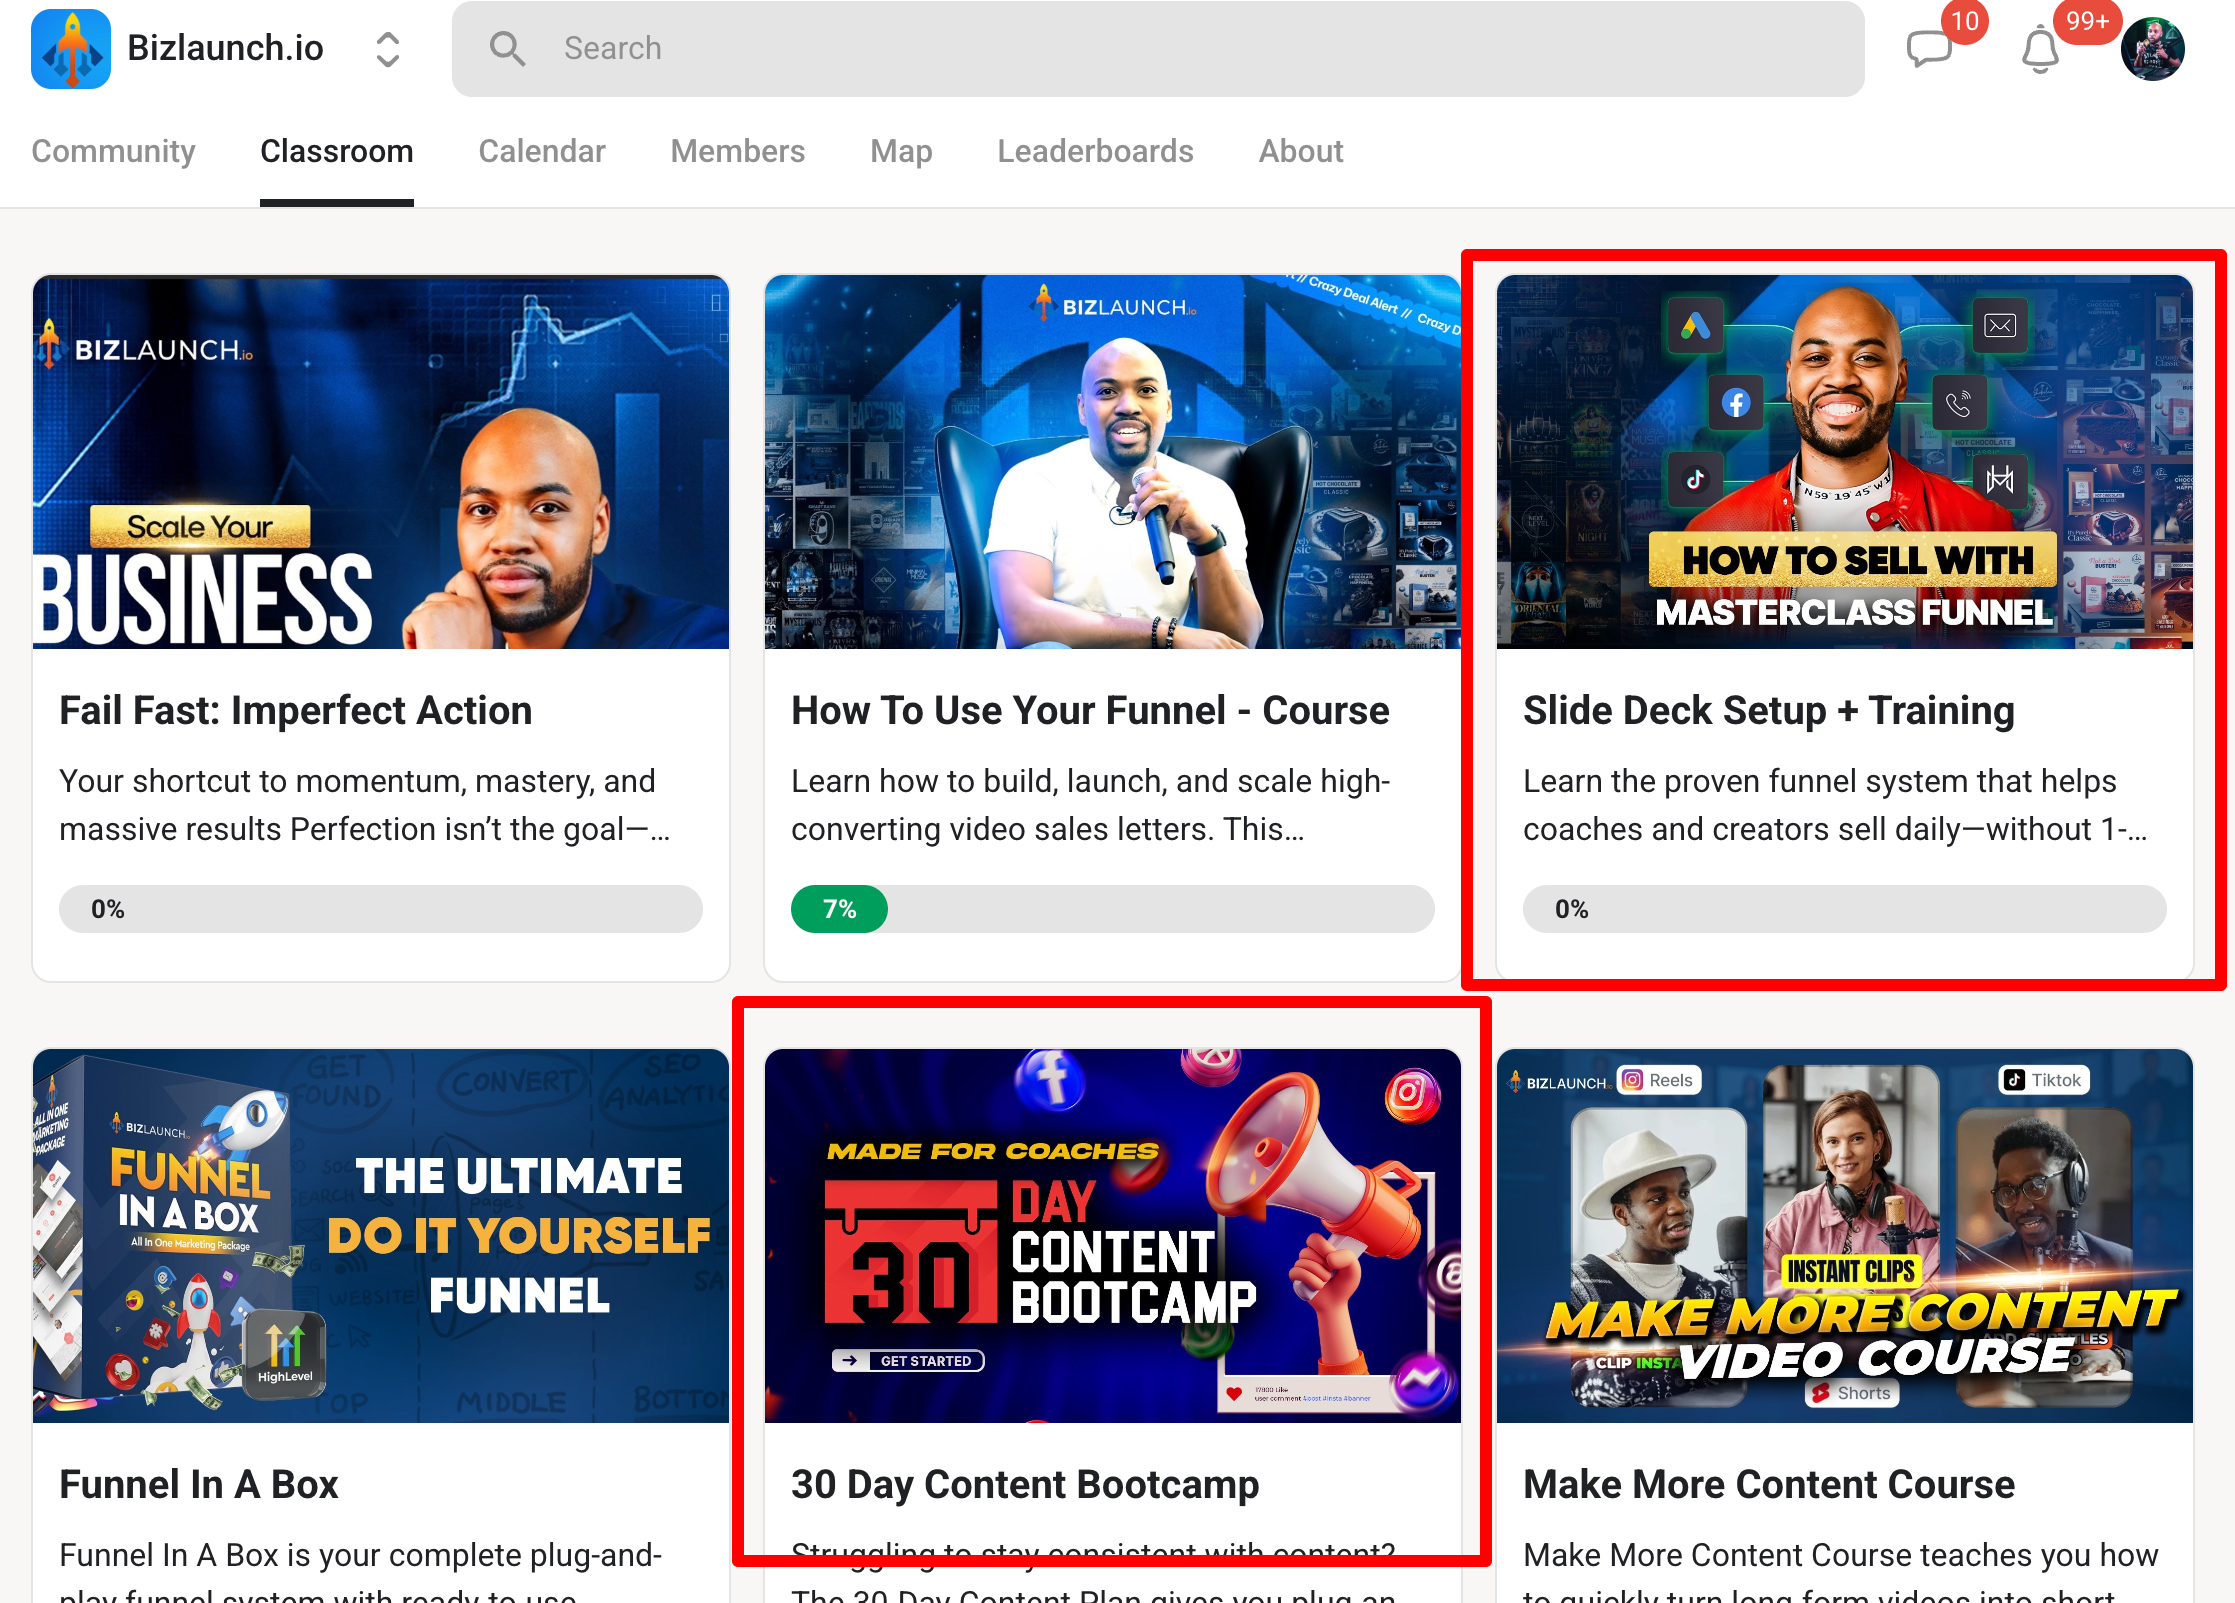The image size is (2235, 1603).
Task: Expand the community switcher chevrons
Action: [388, 49]
